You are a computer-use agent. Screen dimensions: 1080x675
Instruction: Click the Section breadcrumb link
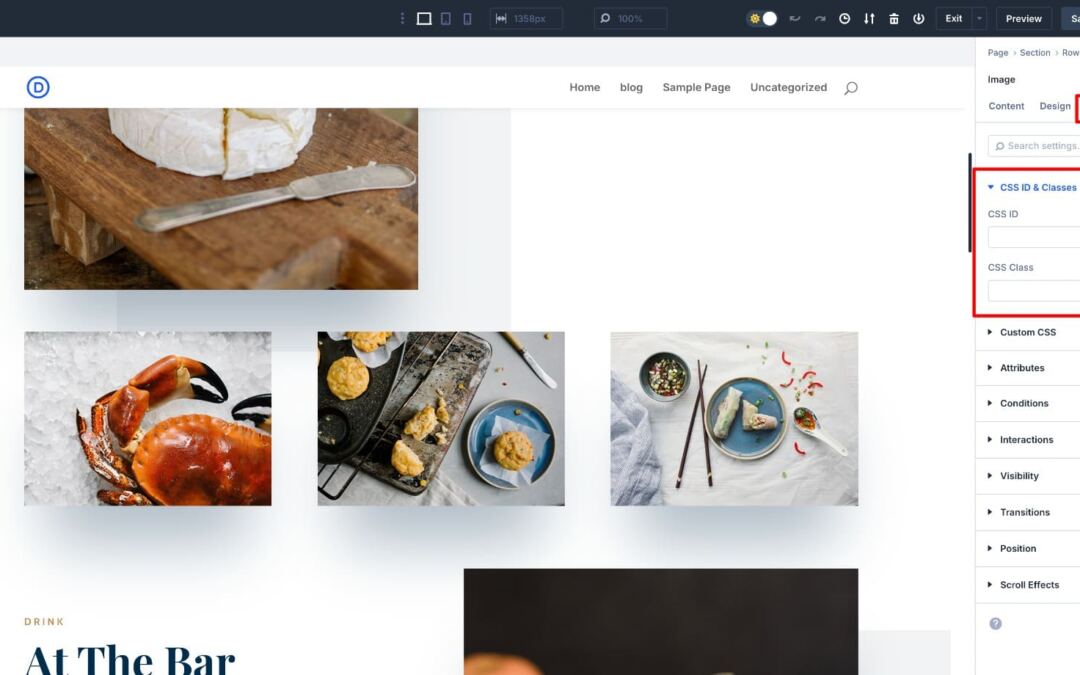(1035, 53)
